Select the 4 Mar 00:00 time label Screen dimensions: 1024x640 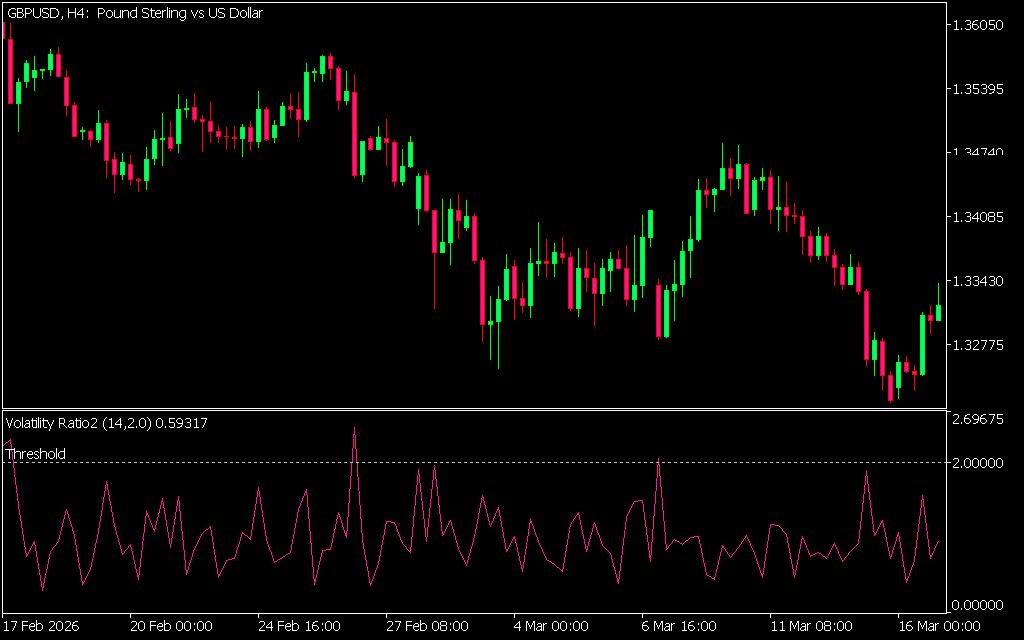pyautogui.click(x=550, y=626)
